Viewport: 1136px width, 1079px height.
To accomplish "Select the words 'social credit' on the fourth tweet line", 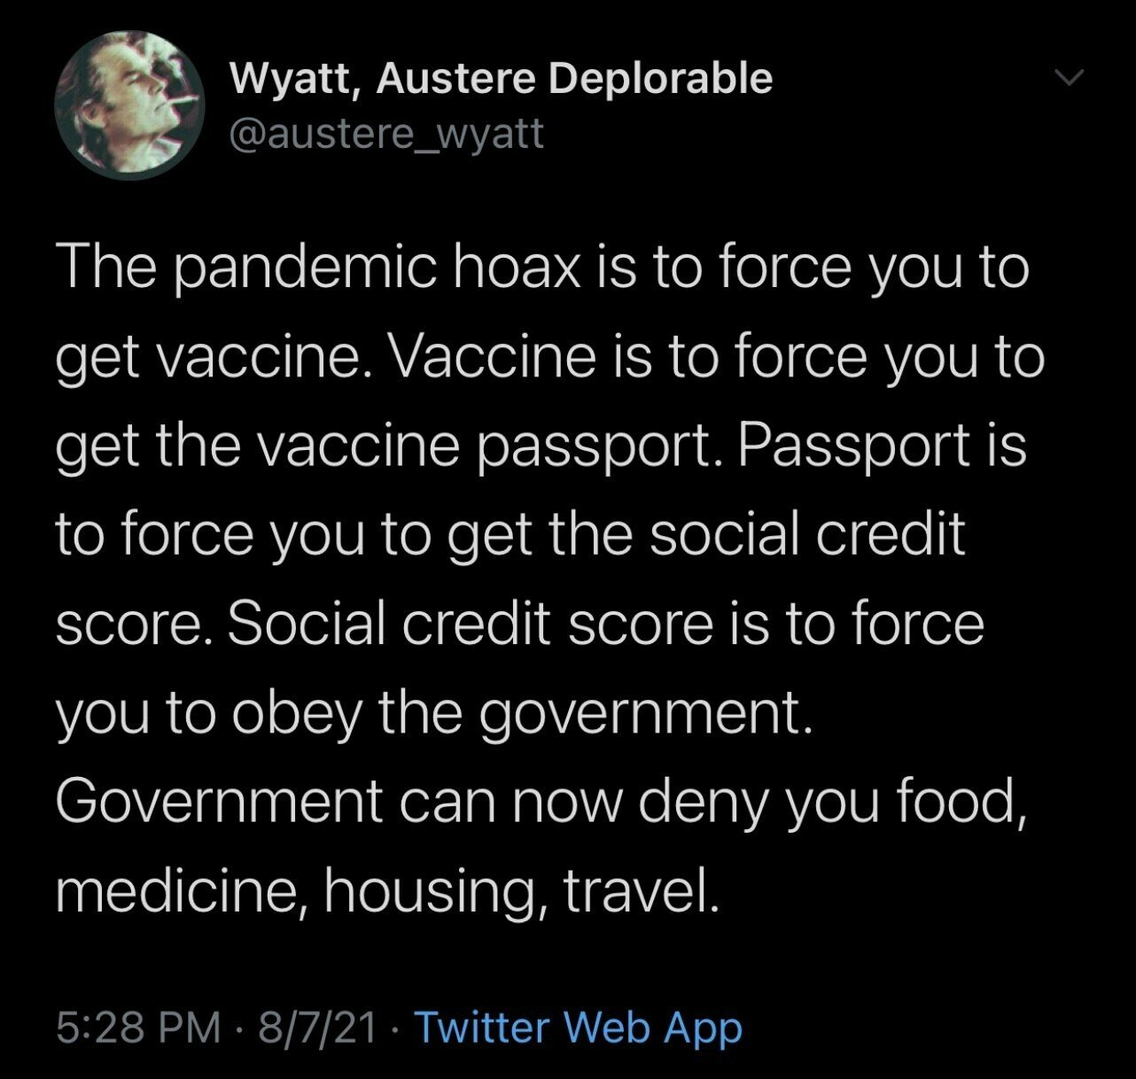I will (806, 533).
